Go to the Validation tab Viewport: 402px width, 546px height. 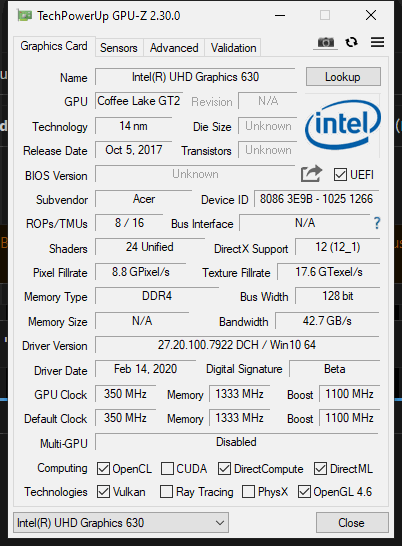pyautogui.click(x=233, y=48)
